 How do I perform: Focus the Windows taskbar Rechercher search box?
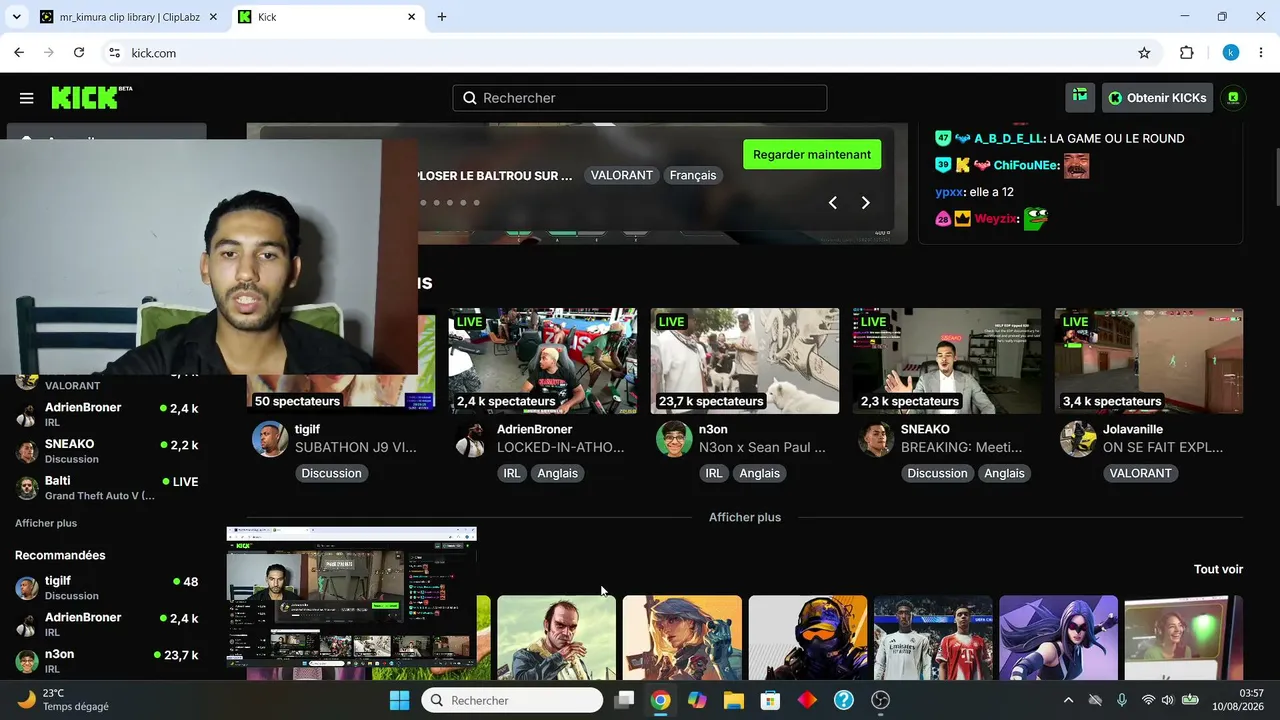tap(512, 700)
